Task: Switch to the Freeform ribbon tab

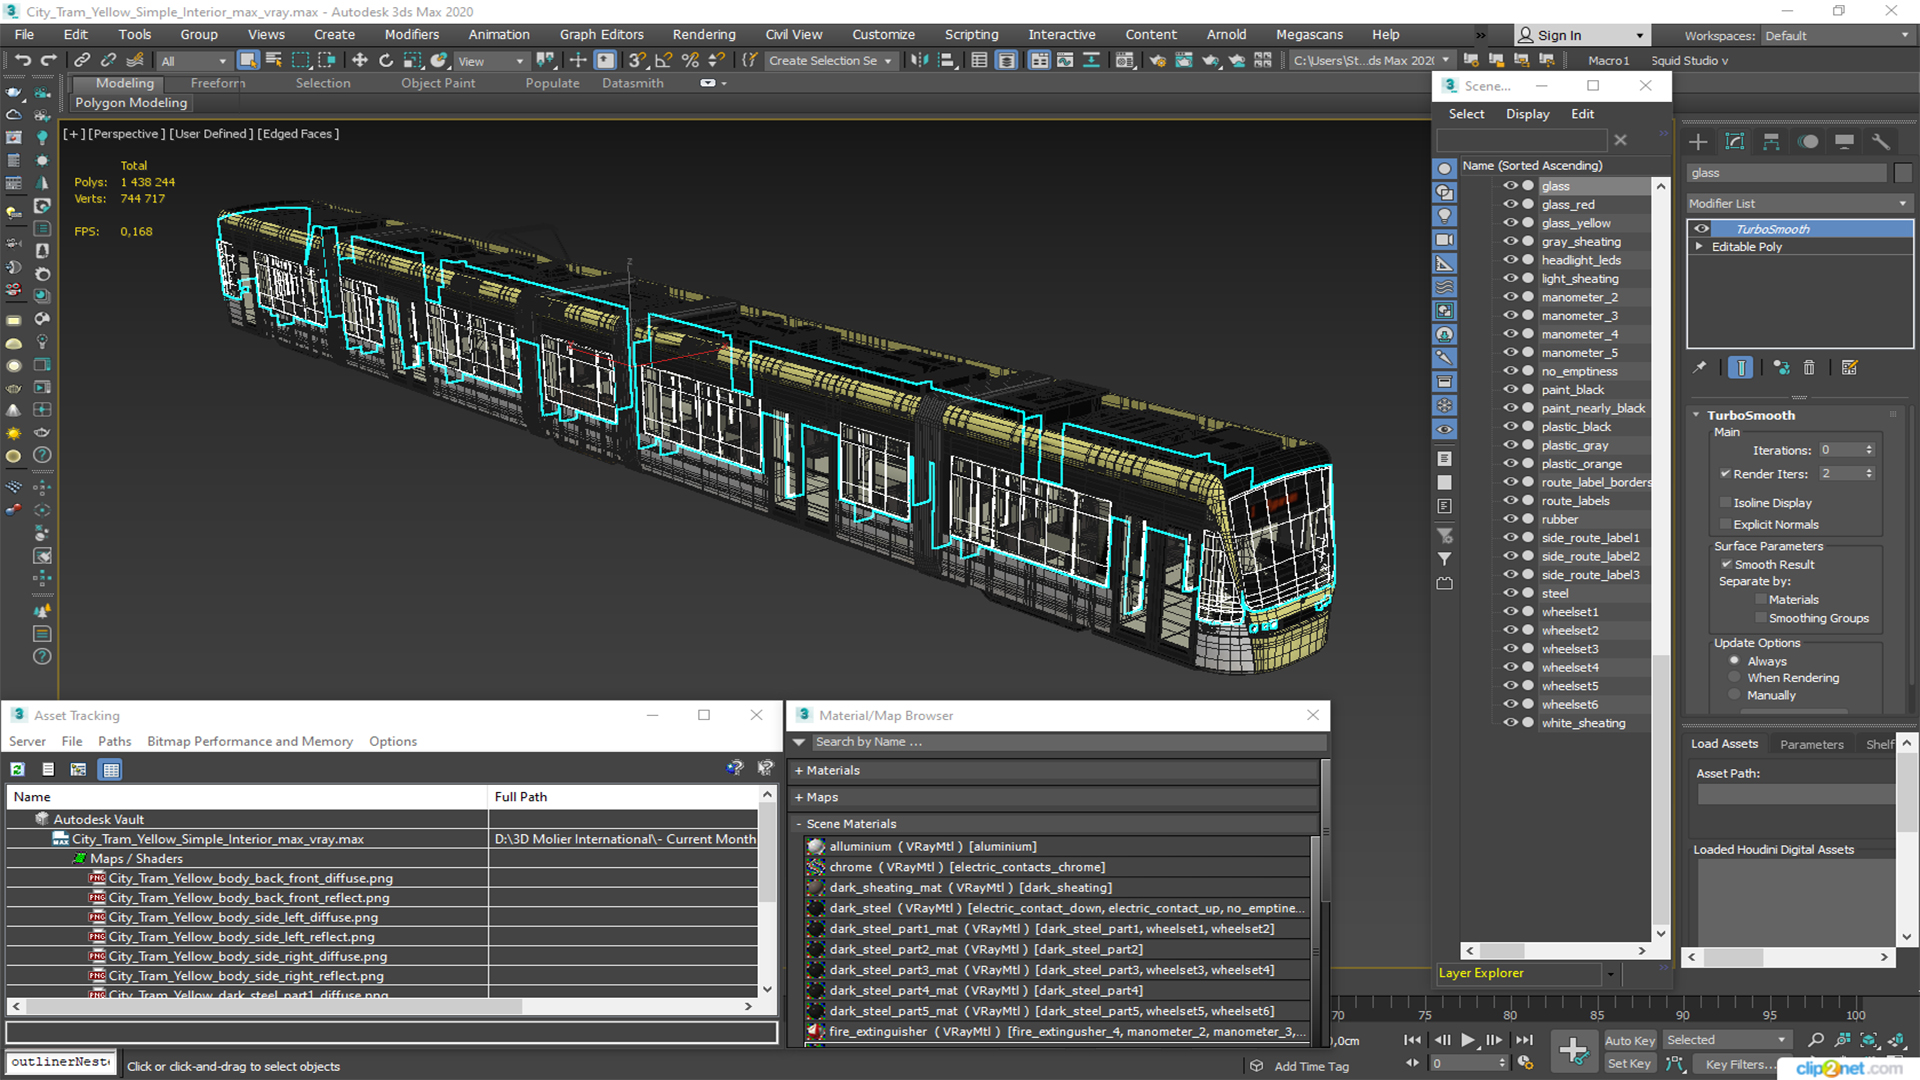Action: 217,83
